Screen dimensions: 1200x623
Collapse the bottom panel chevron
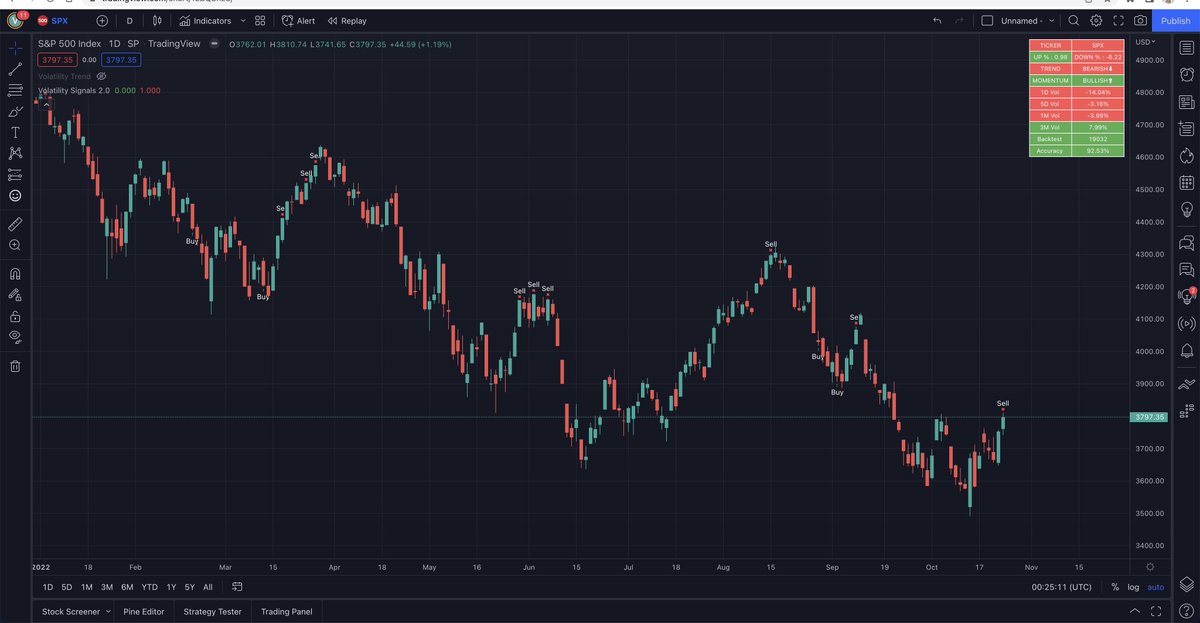pyautogui.click(x=1134, y=611)
